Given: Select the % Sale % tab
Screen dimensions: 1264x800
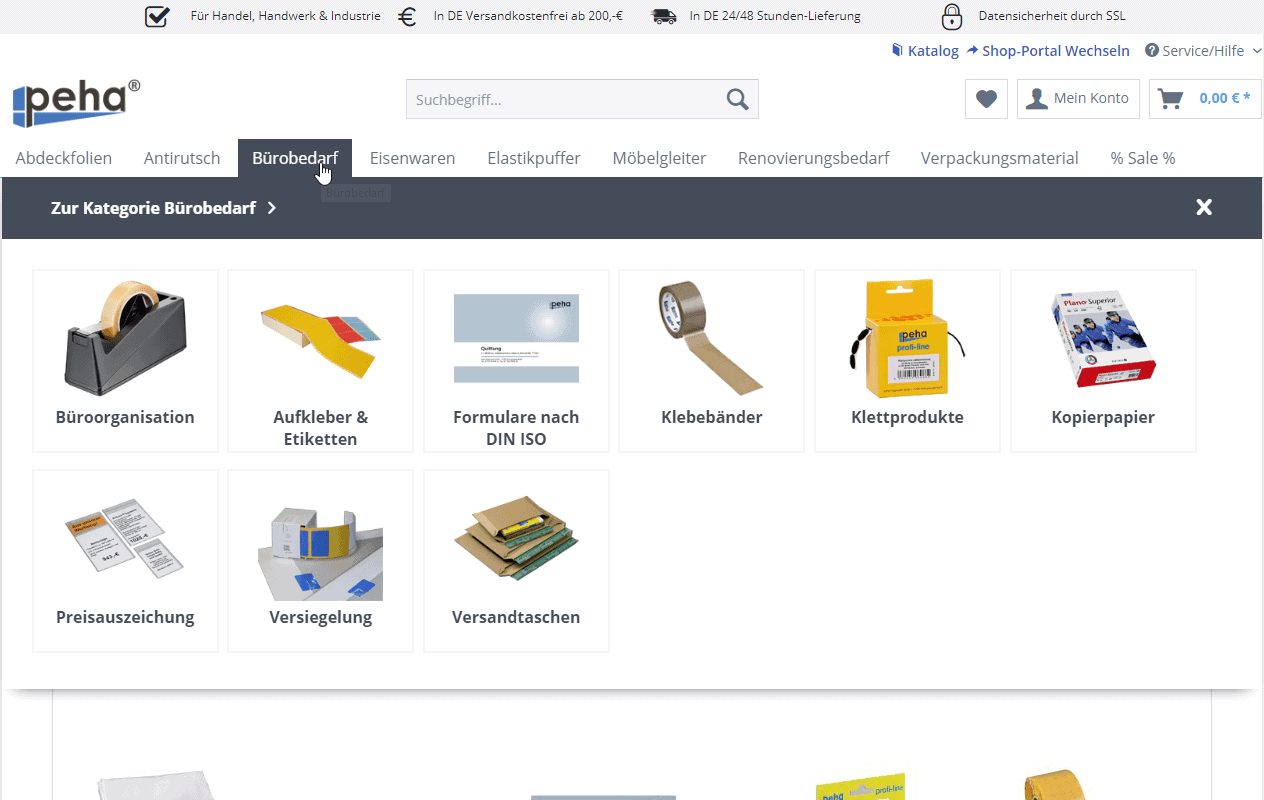Looking at the screenshot, I should [x=1142, y=158].
